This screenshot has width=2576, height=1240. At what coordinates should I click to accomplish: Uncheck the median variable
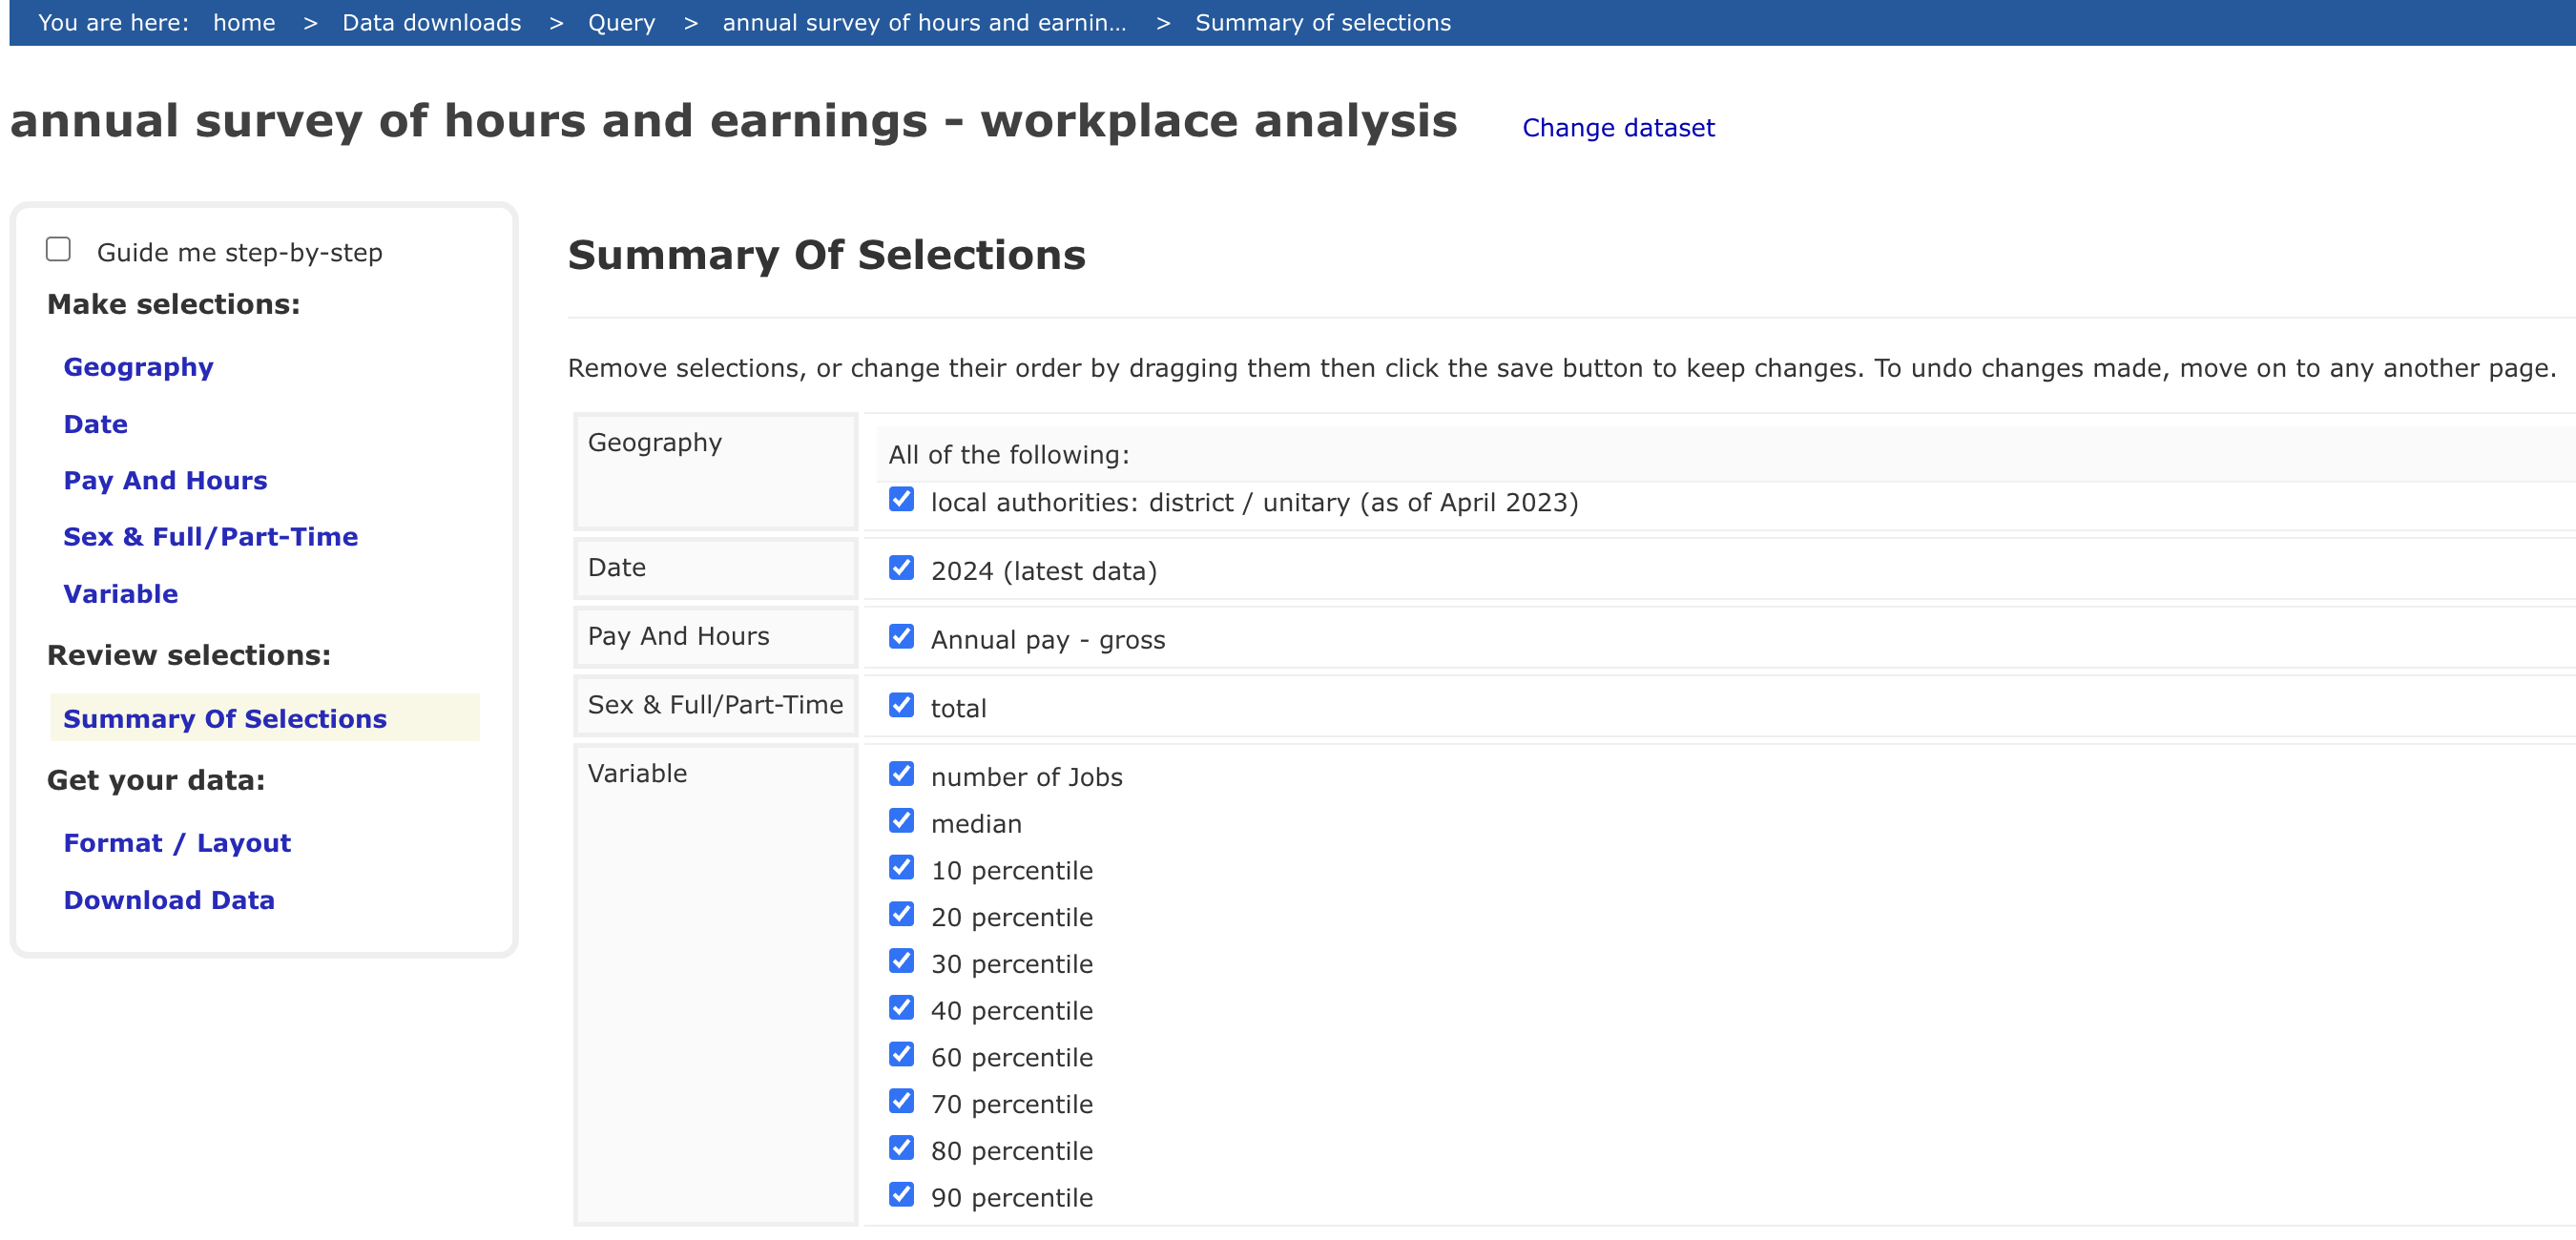pos(901,821)
